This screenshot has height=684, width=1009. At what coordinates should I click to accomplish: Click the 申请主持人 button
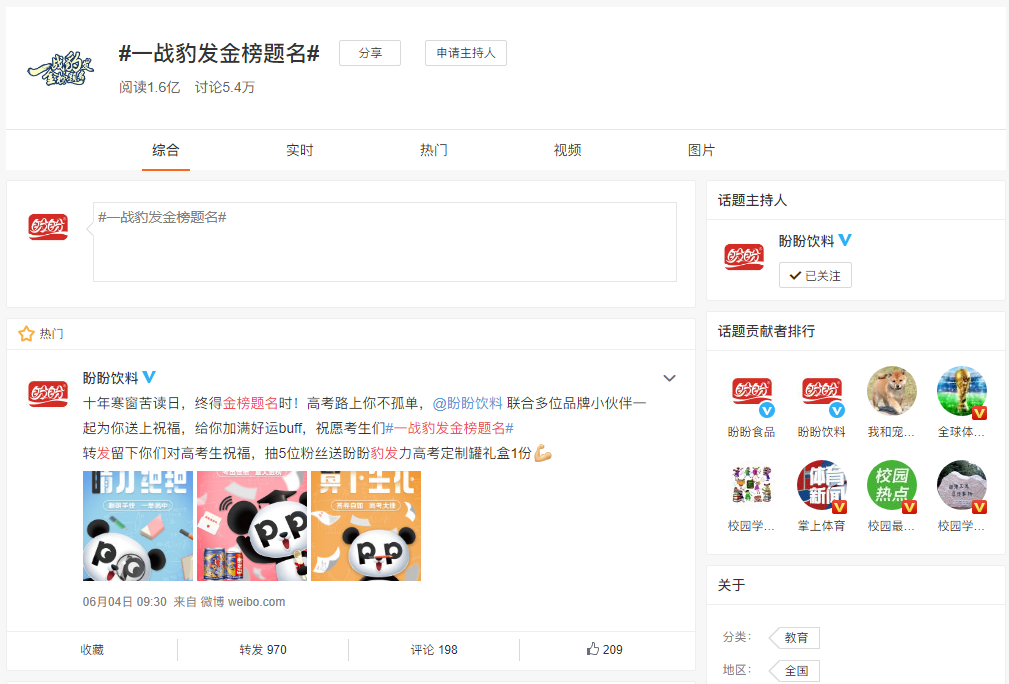point(466,53)
